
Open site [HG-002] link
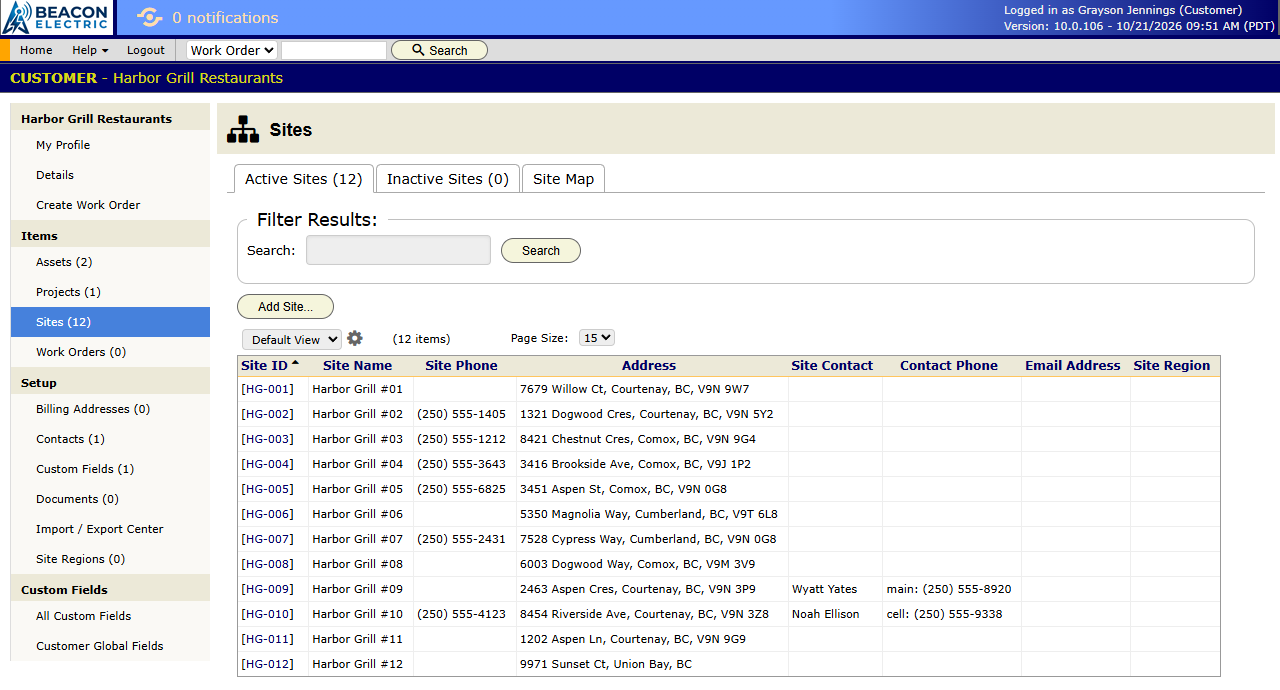tap(267, 414)
